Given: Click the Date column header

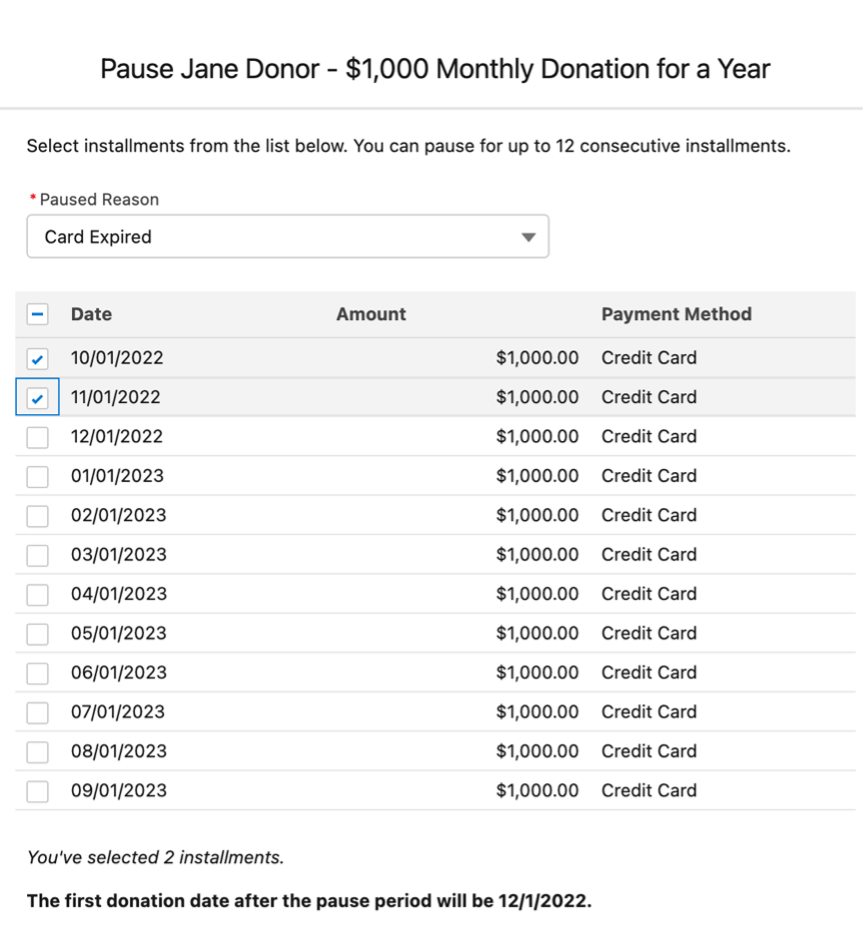Looking at the screenshot, I should tap(91, 314).
